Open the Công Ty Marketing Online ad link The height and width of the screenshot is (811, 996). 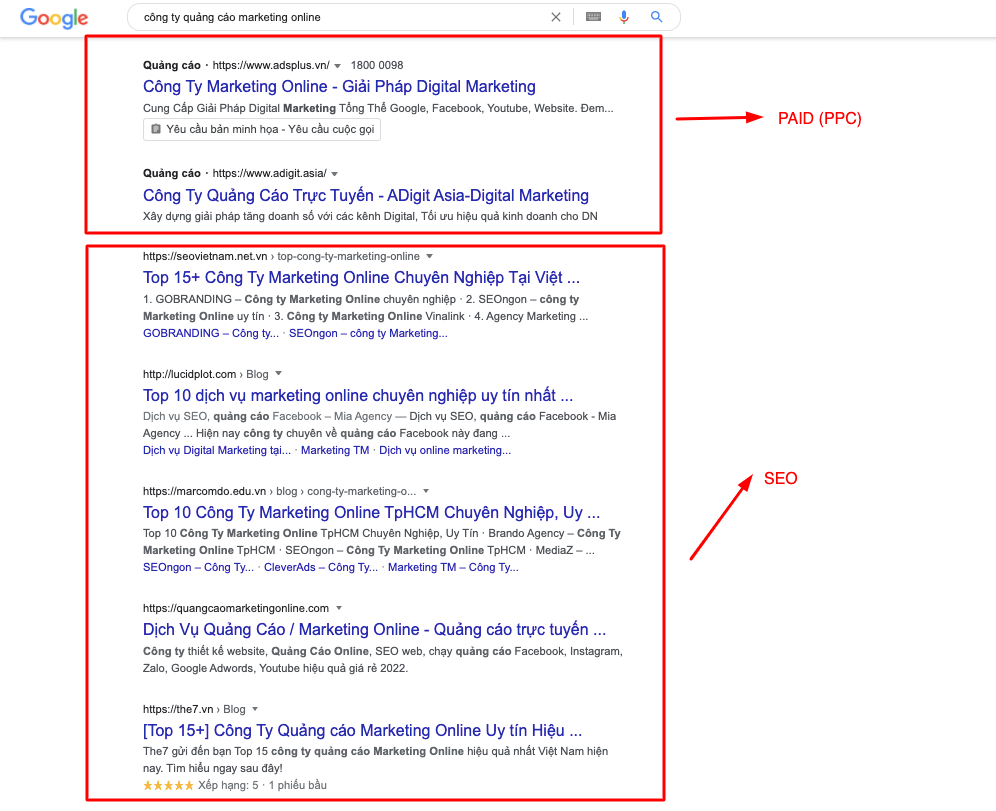339,86
